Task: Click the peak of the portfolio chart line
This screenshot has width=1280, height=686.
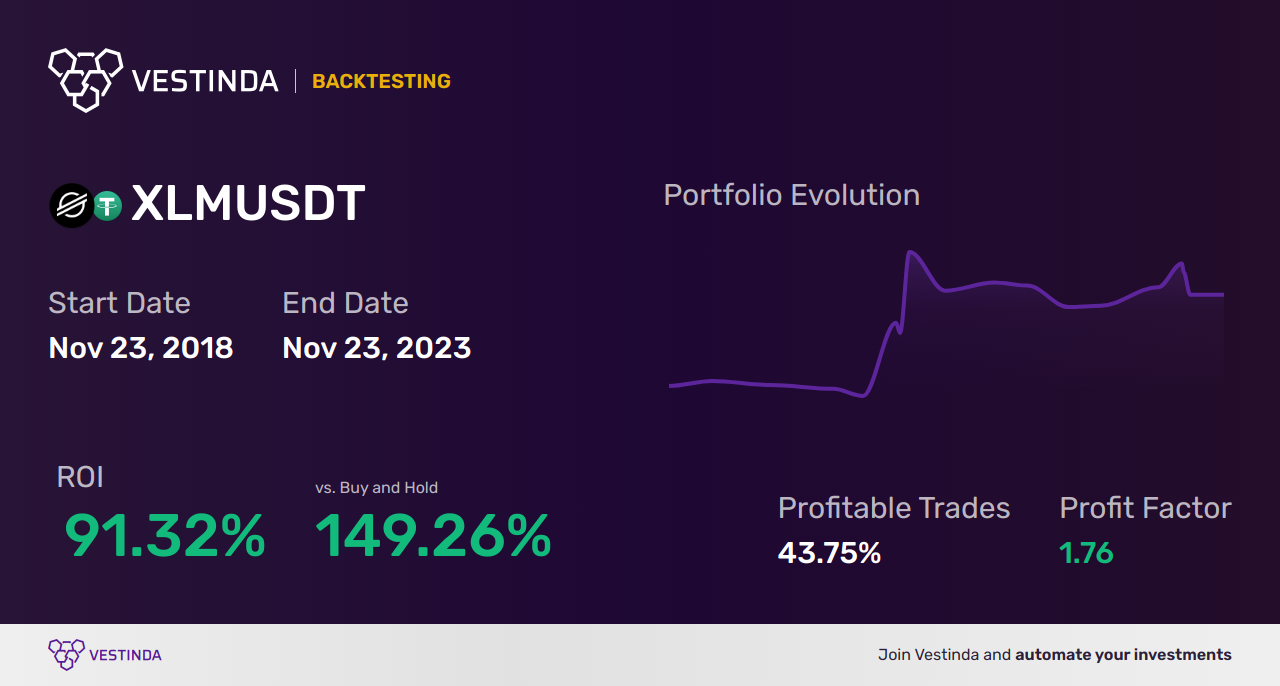Action: [910, 253]
